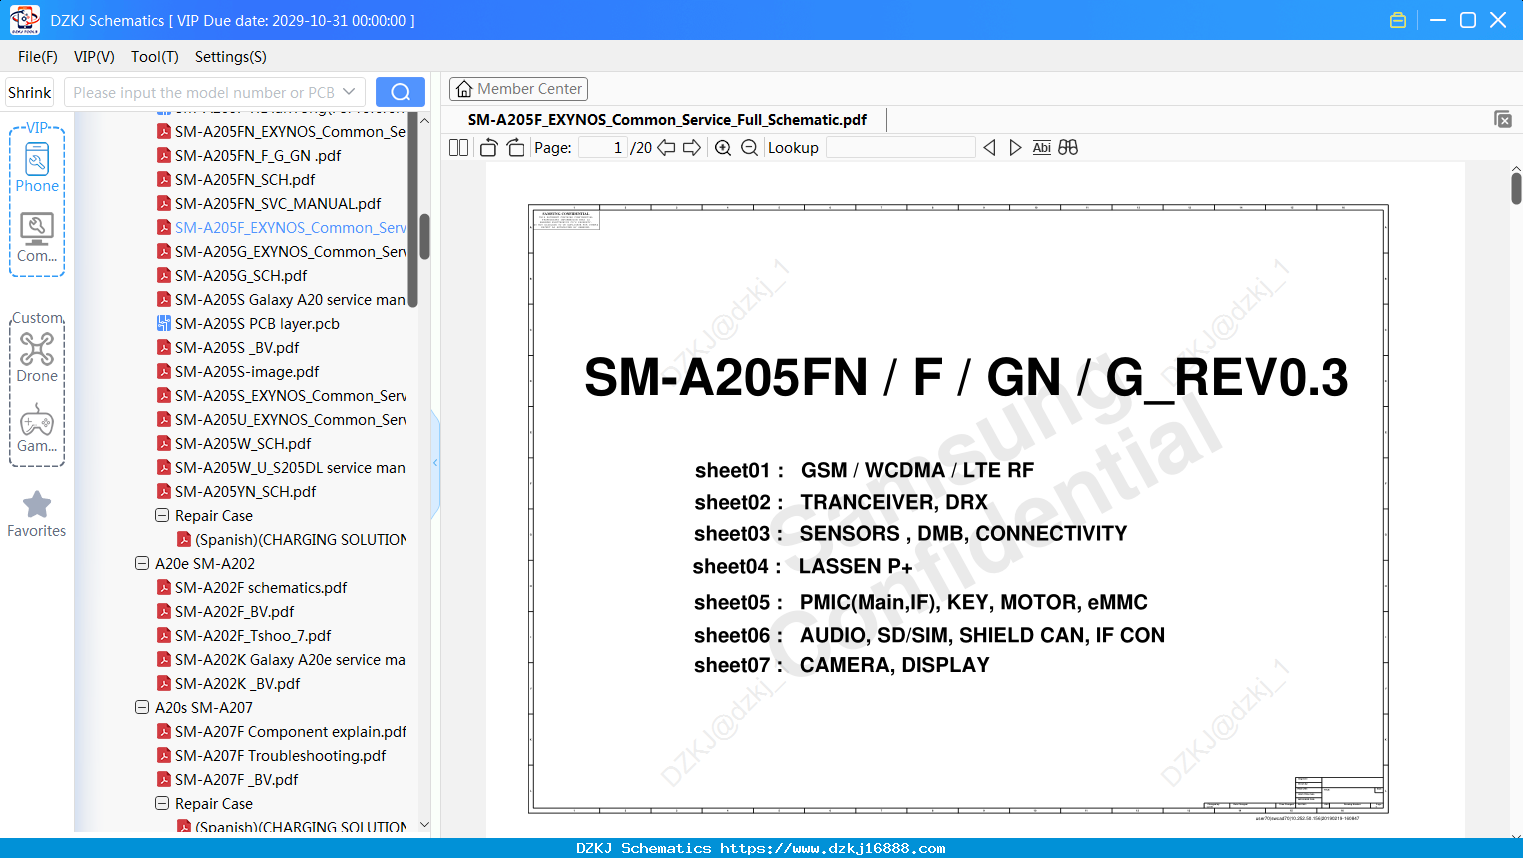The height and width of the screenshot is (858, 1523).
Task: Click the page number input field
Action: pyautogui.click(x=603, y=148)
